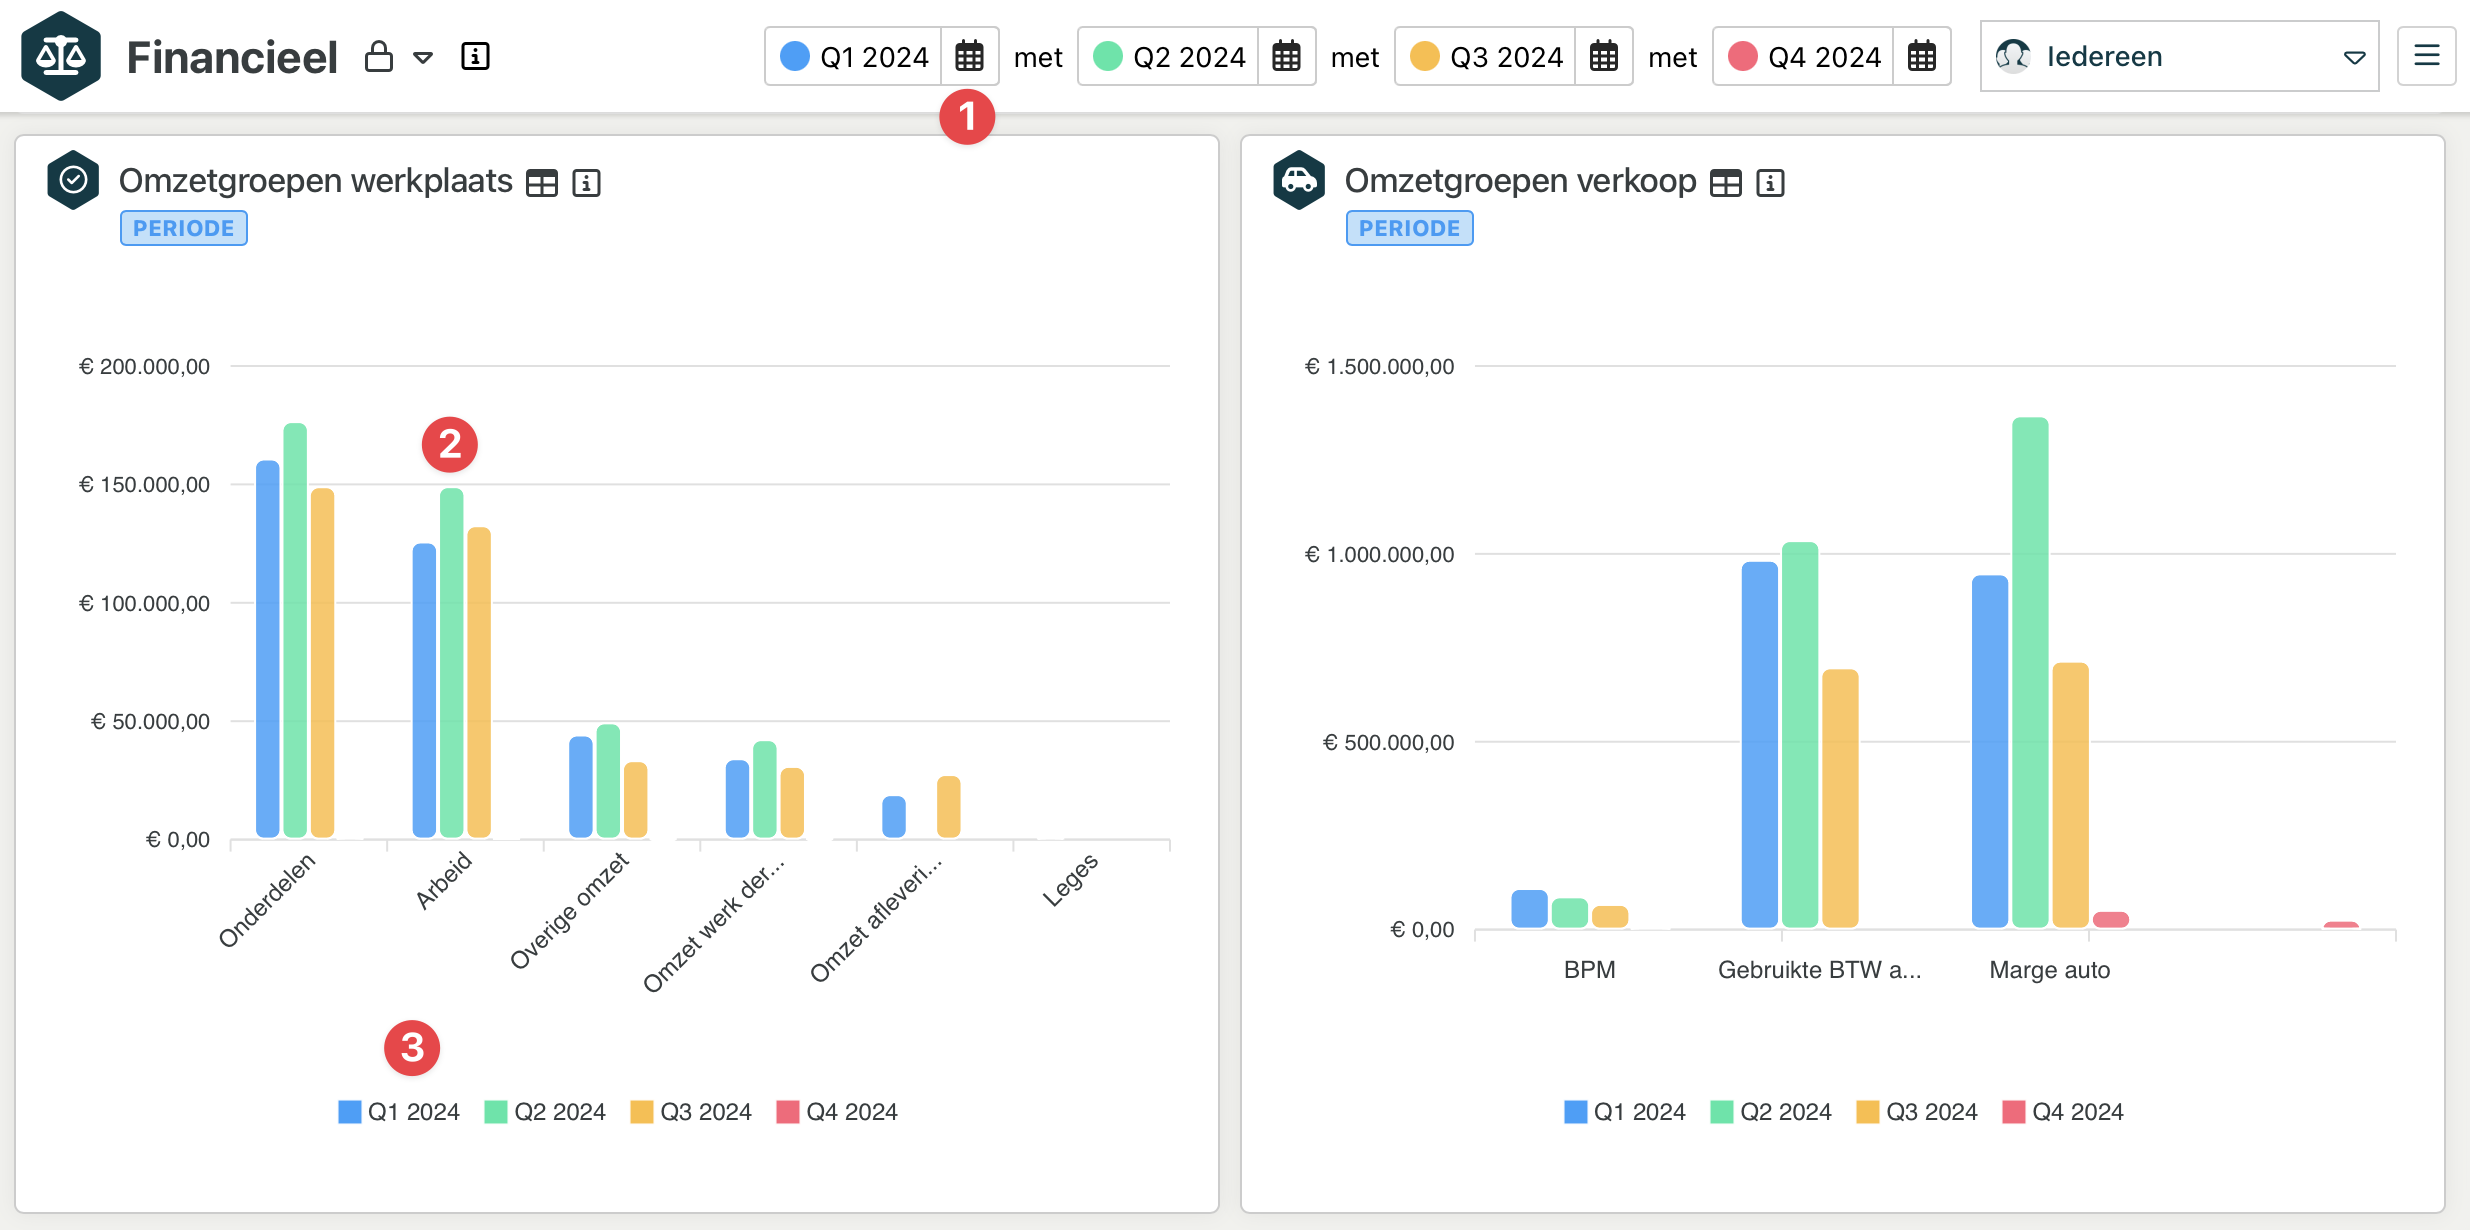Click the PERIODE badge under Omzetgroepen werkplaats

click(x=184, y=228)
